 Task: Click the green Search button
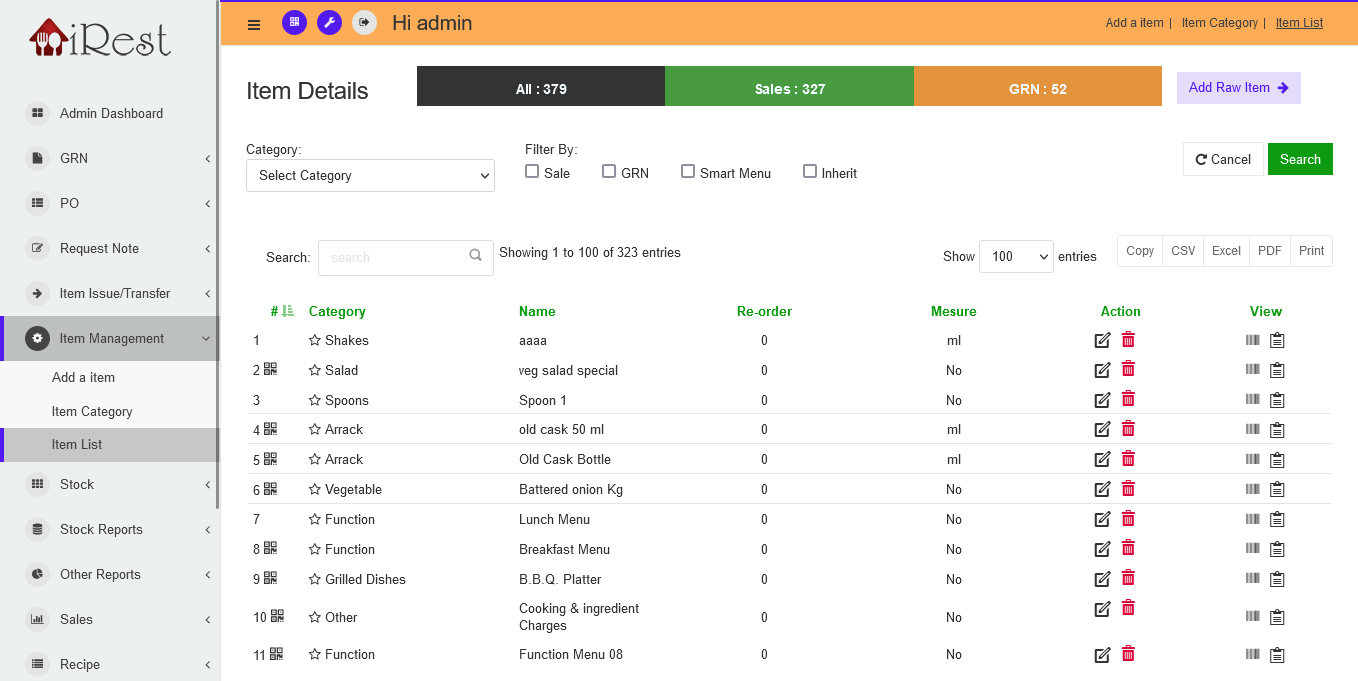tap(1300, 159)
